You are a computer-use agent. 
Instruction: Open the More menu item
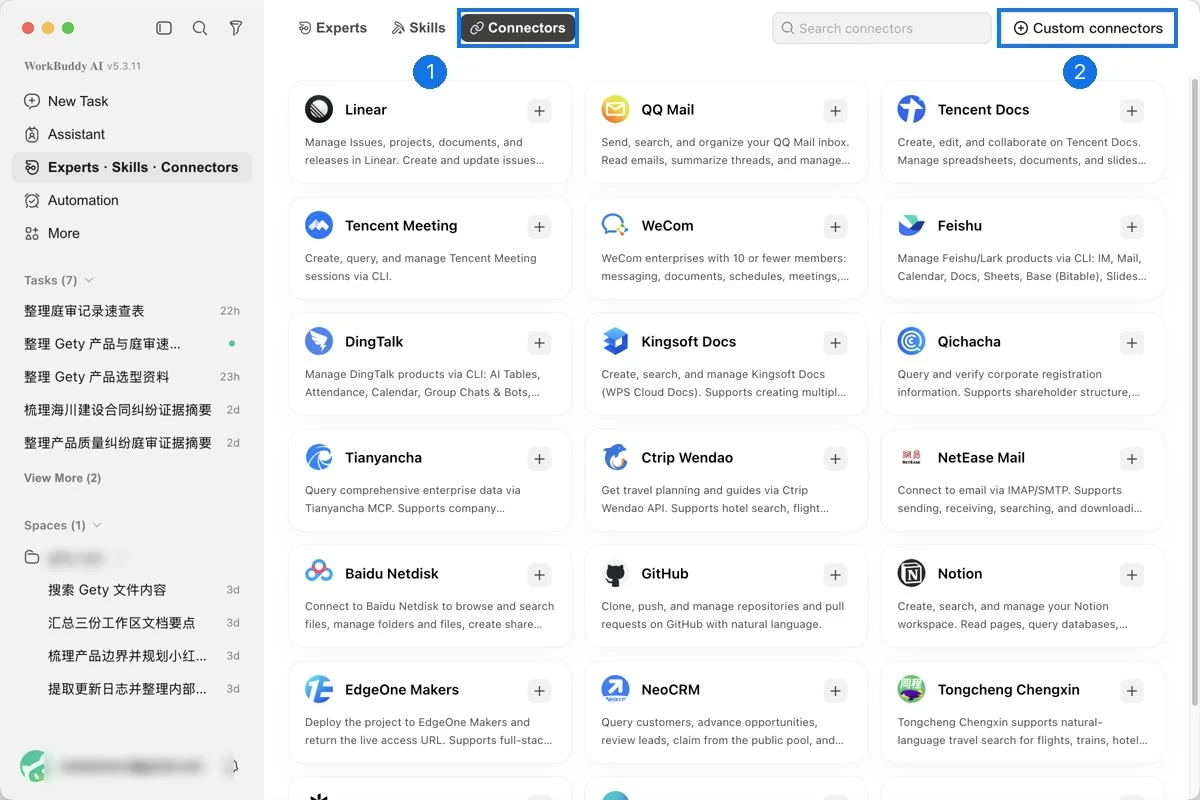(132, 233)
